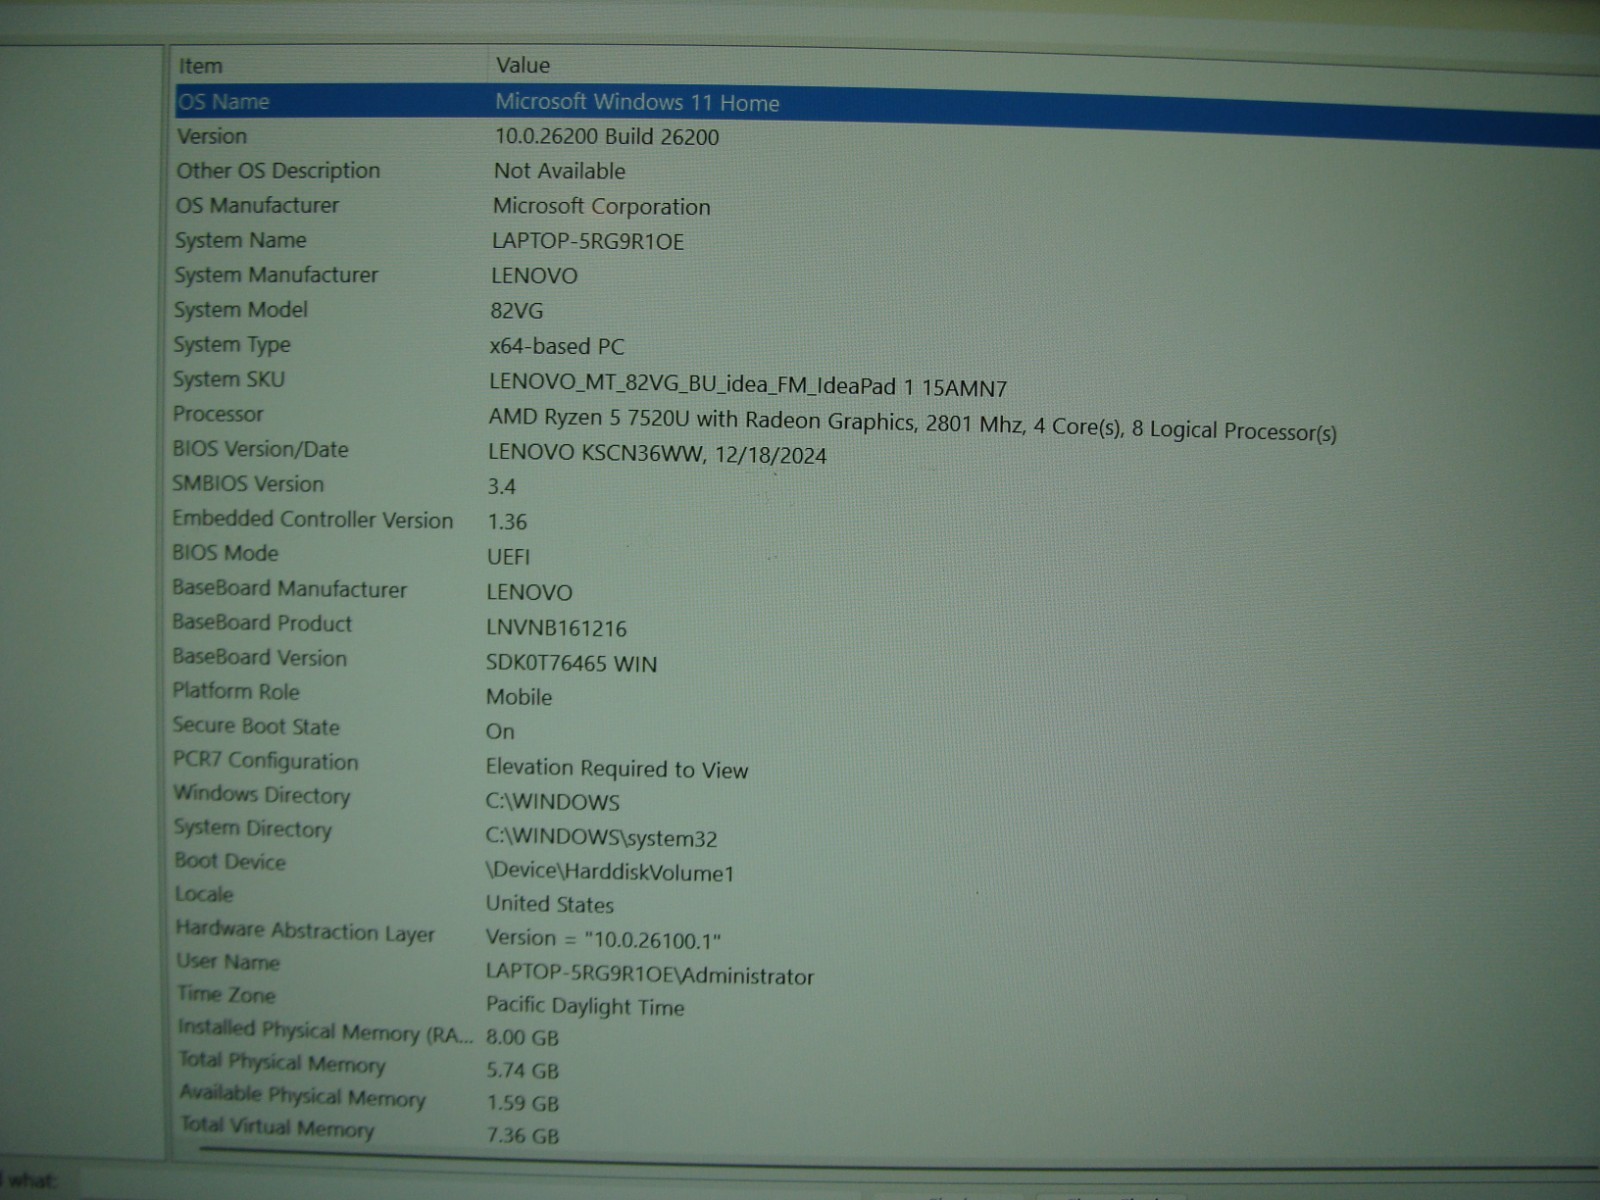Click LAPTOP-5RG9R1OE\Administrator value
Viewport: 1600px width, 1200px height.
(650, 974)
